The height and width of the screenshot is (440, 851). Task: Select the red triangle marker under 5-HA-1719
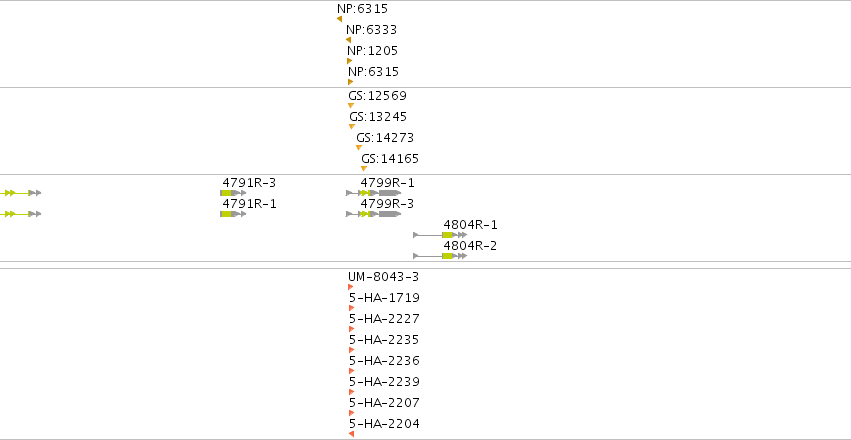[x=352, y=308]
